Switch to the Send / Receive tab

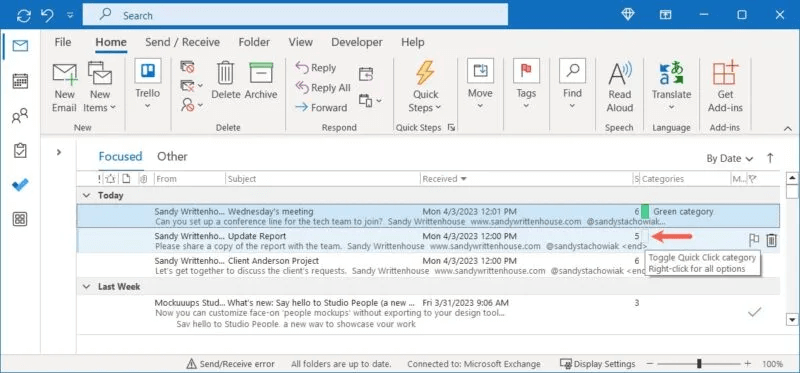pyautogui.click(x=182, y=42)
